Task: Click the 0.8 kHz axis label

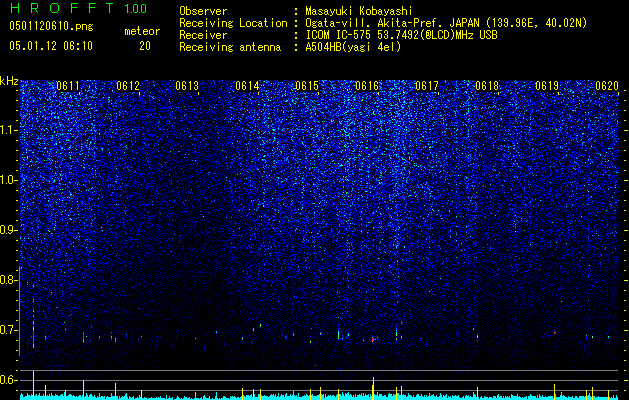Action: point(9,280)
